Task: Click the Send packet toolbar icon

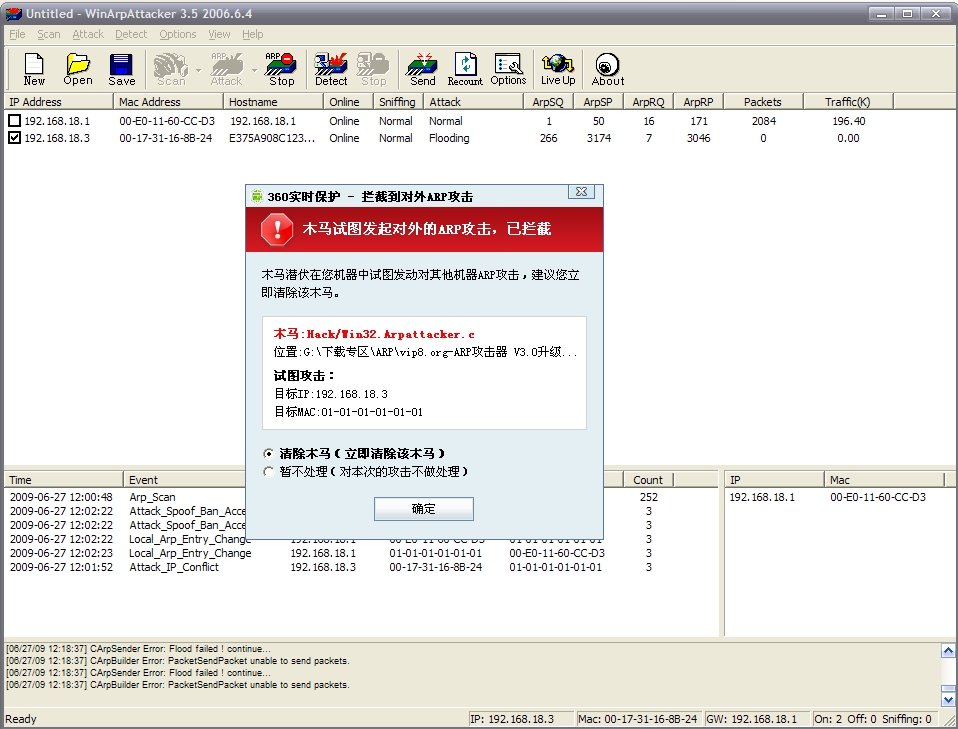Action: [x=423, y=69]
